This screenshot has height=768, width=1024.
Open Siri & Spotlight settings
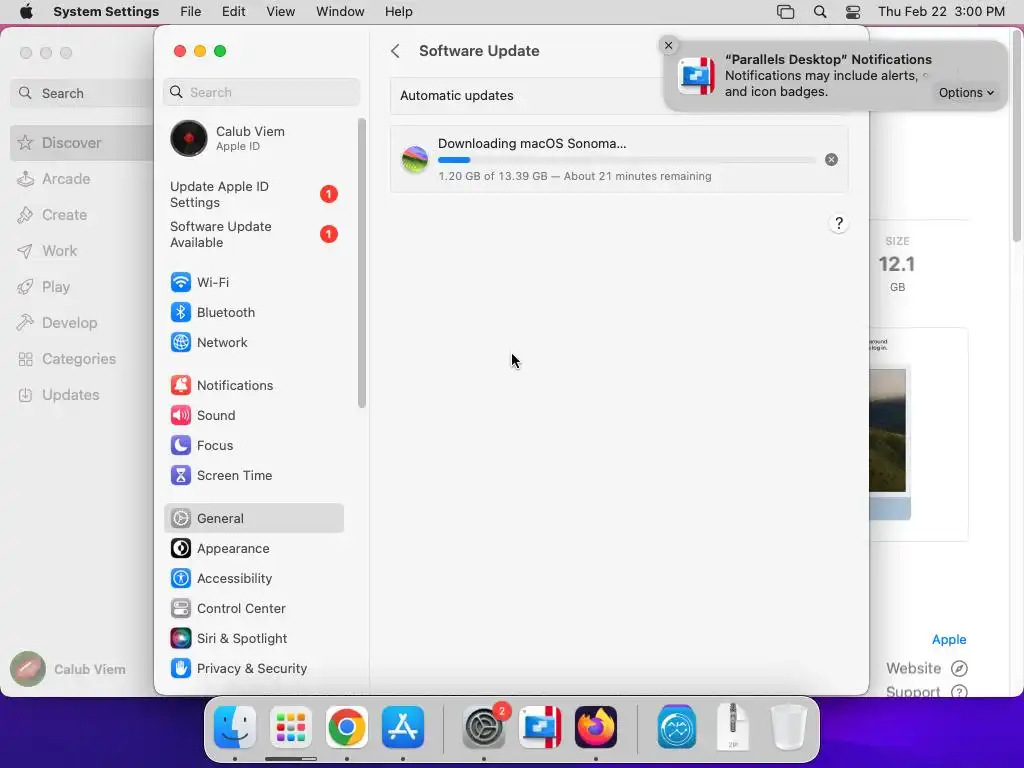click(x=253, y=639)
